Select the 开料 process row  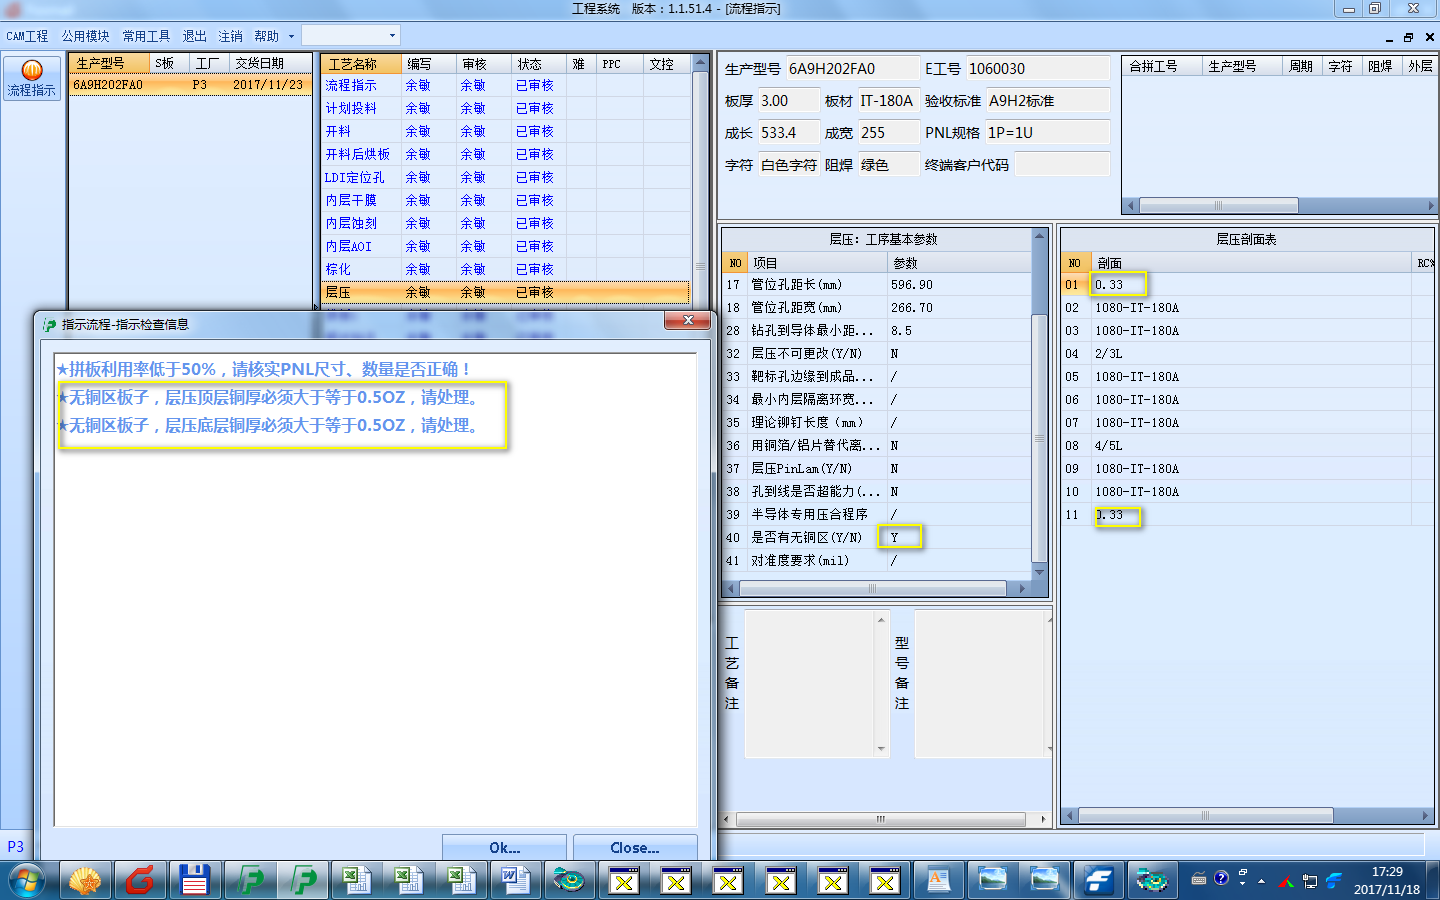coord(505,131)
